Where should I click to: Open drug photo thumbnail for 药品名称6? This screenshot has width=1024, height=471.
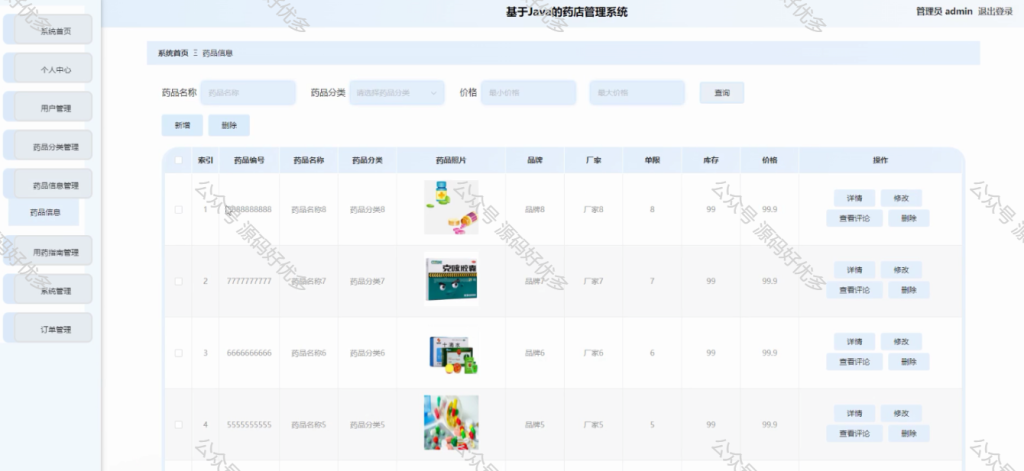tap(451, 351)
